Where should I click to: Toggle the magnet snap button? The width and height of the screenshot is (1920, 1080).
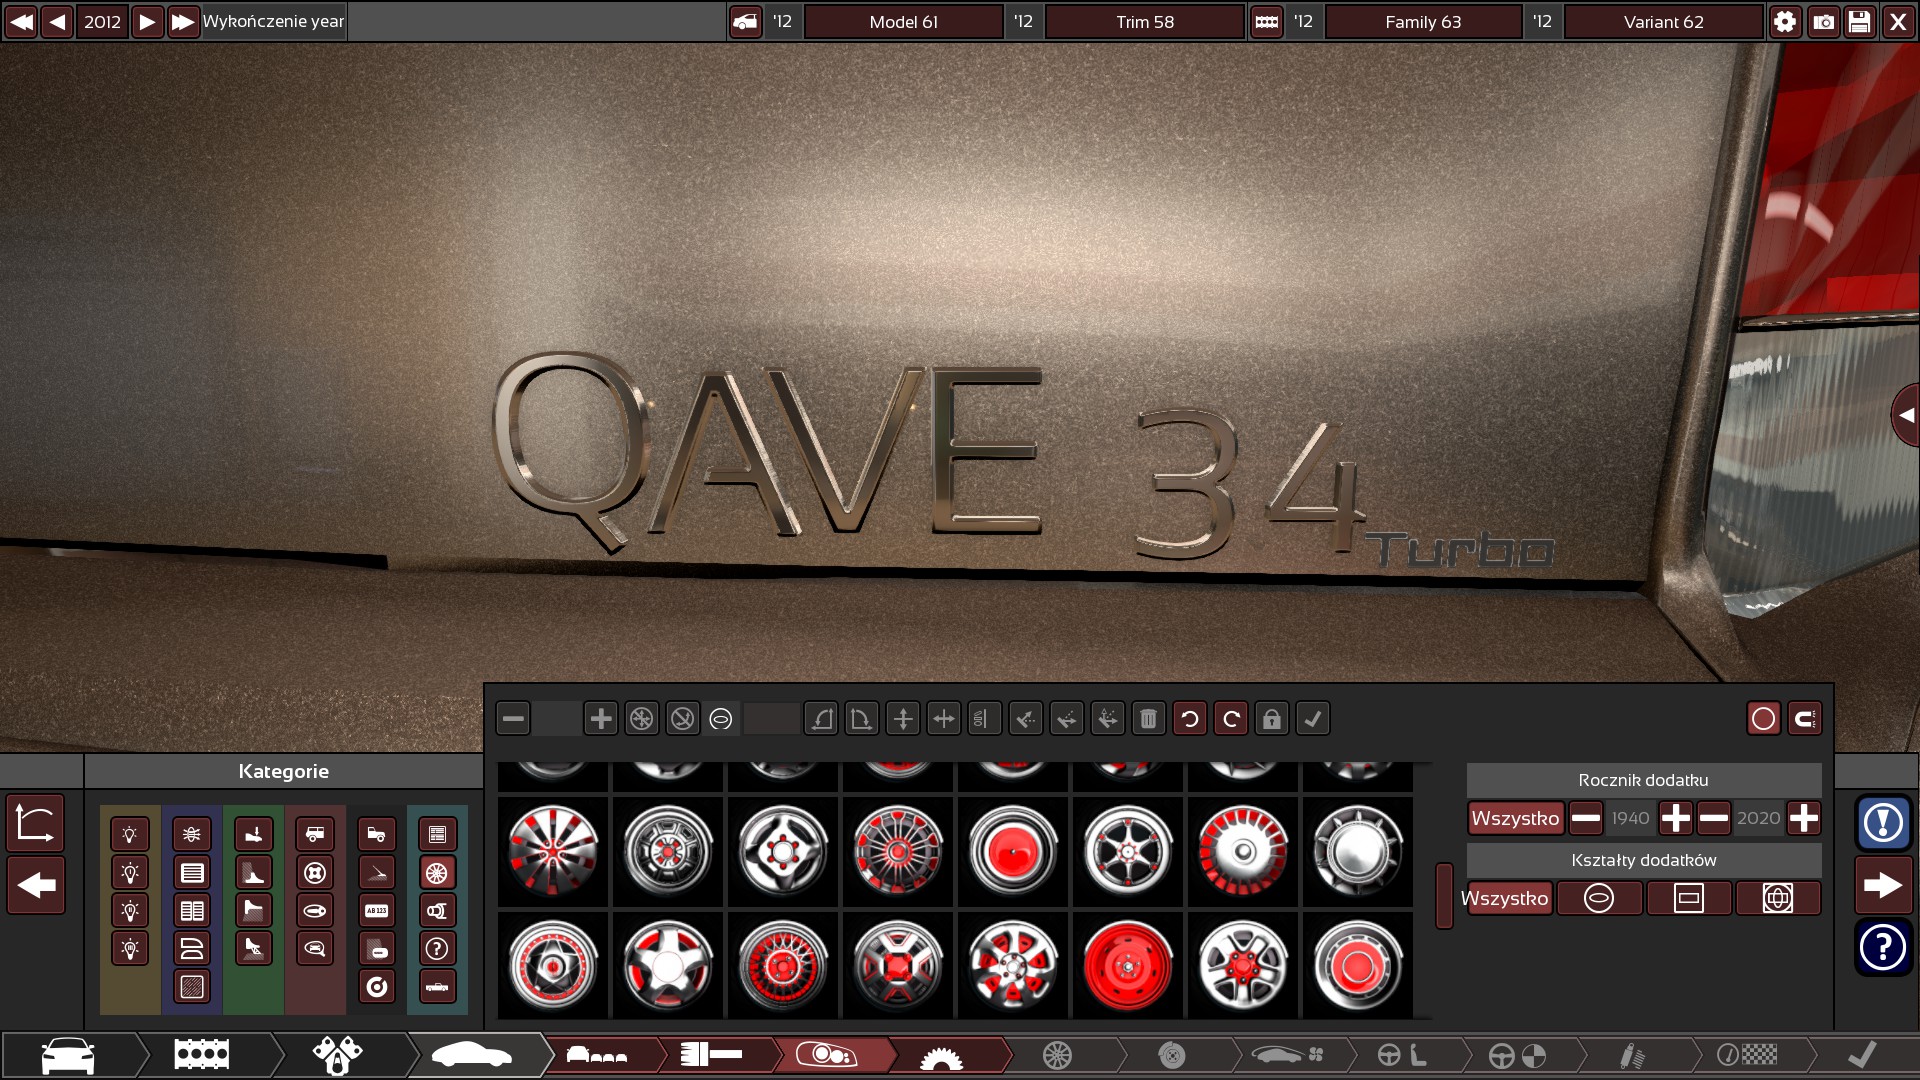tap(1804, 719)
